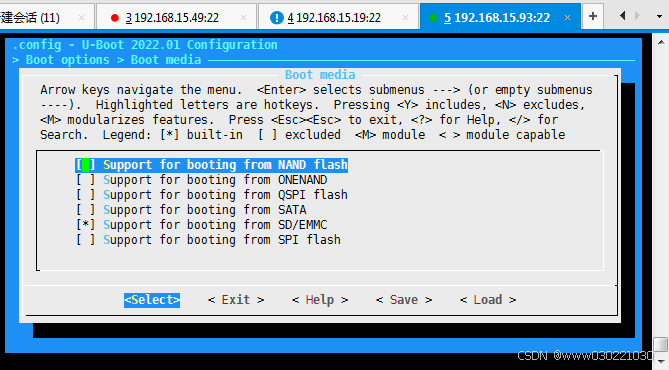
Task: Enable SATA boot support checkbox
Action: [85, 210]
